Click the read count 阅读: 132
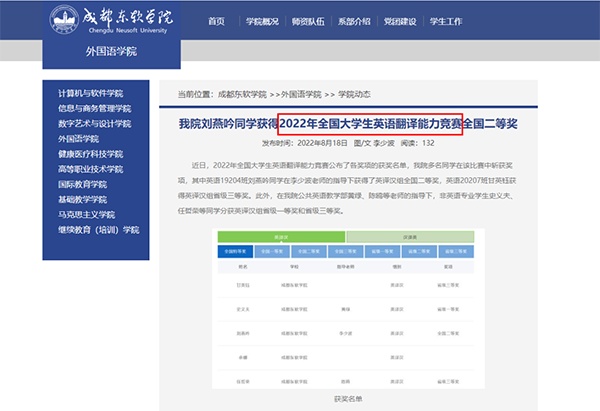The height and width of the screenshot is (411, 600). coord(417,143)
